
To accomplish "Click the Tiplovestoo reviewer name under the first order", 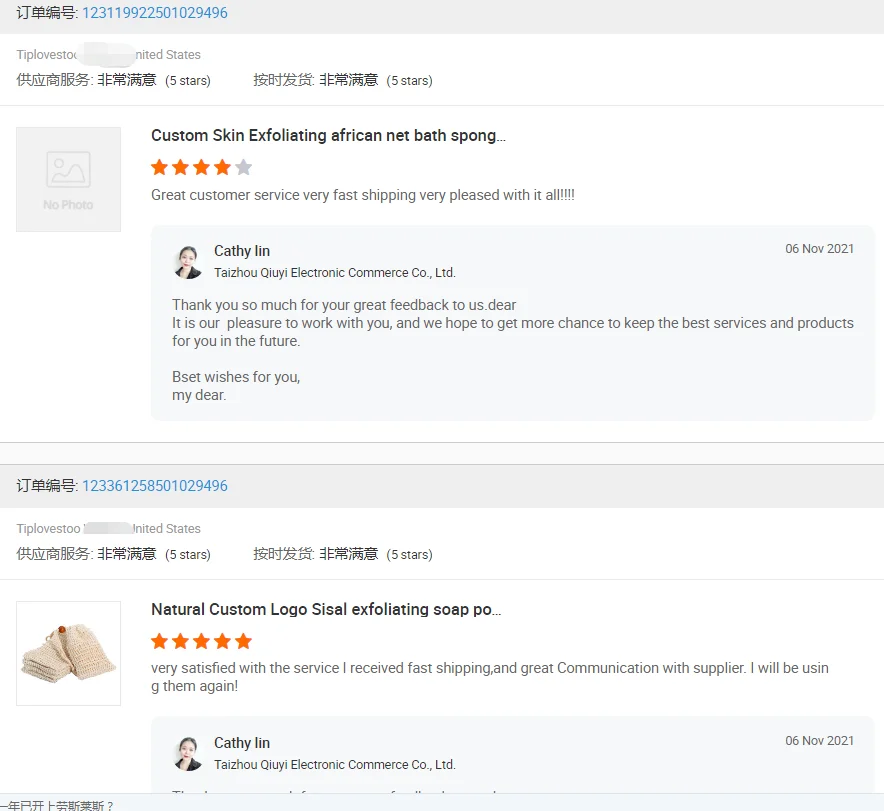I will pos(47,55).
